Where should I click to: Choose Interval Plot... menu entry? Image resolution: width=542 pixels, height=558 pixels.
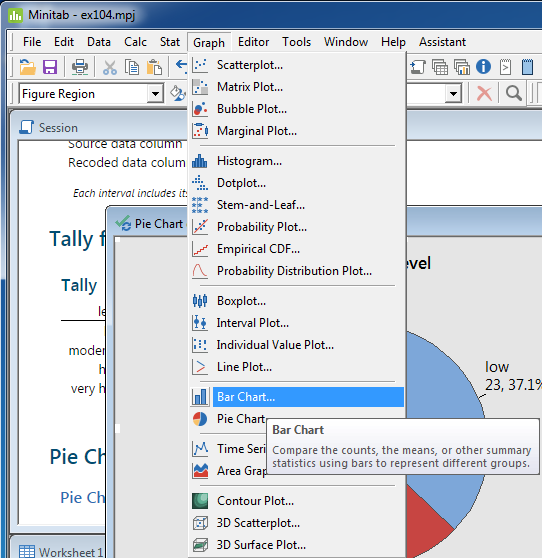click(x=297, y=323)
